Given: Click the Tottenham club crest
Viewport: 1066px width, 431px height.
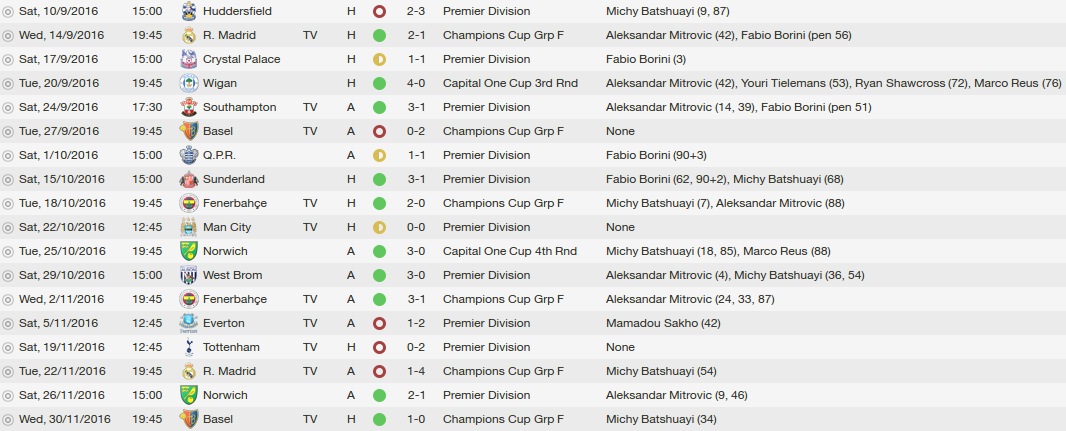Looking at the screenshot, I should tap(189, 347).
